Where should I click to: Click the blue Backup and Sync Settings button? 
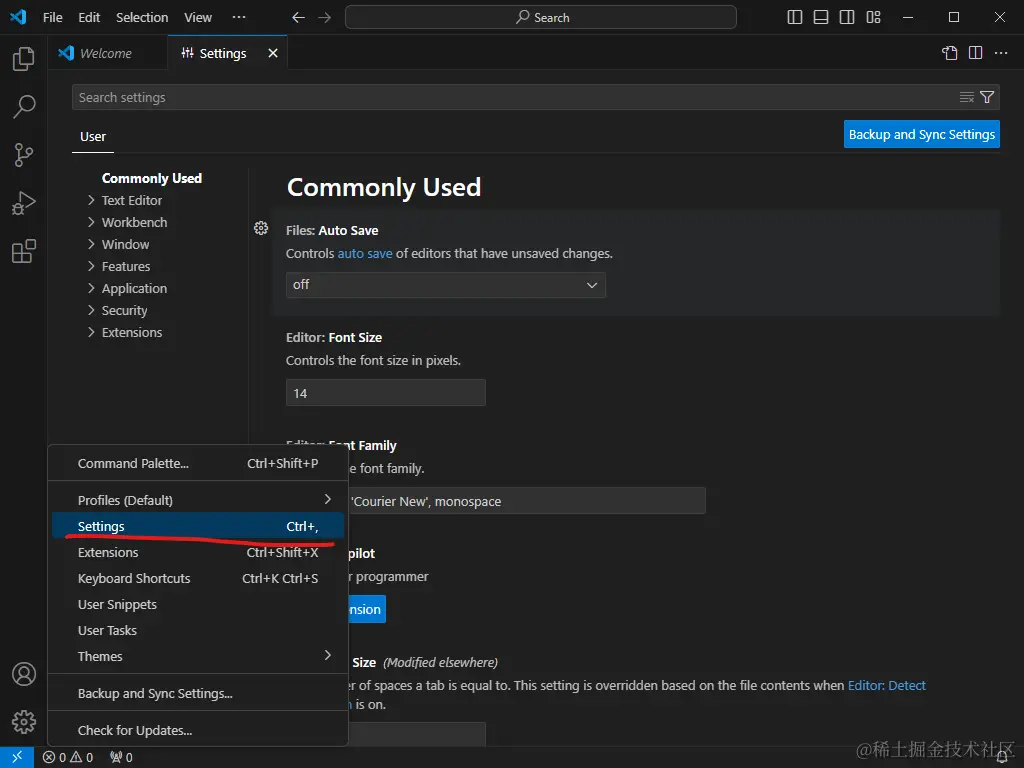point(921,134)
